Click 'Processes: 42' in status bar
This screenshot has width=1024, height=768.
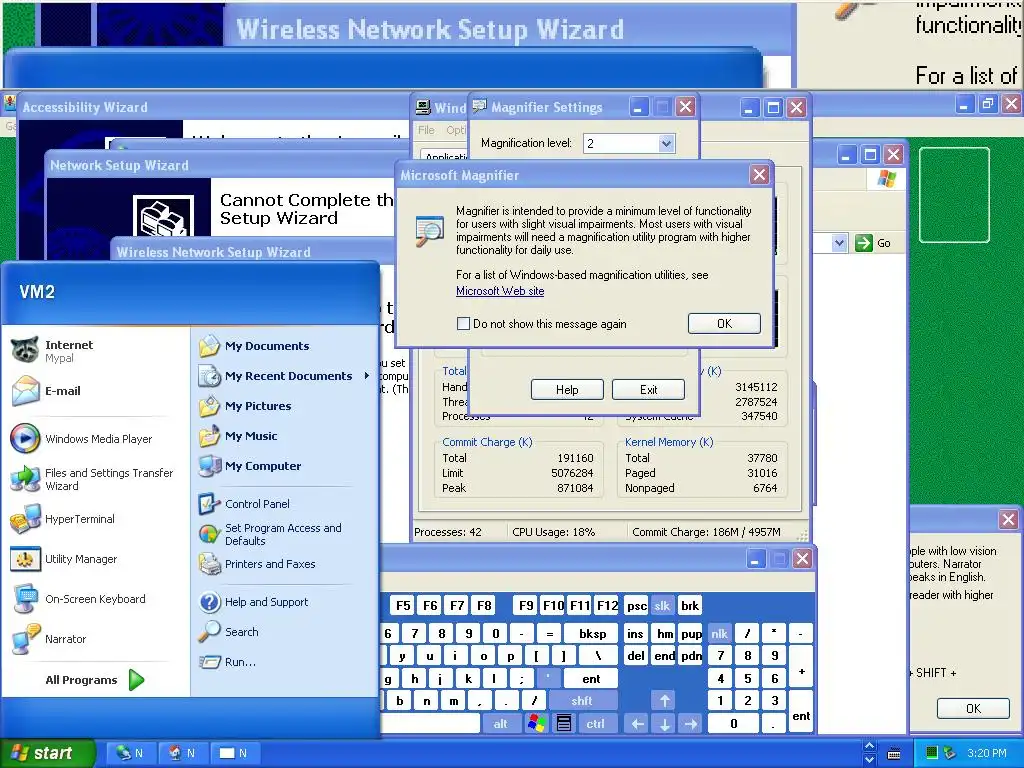pyautogui.click(x=448, y=532)
